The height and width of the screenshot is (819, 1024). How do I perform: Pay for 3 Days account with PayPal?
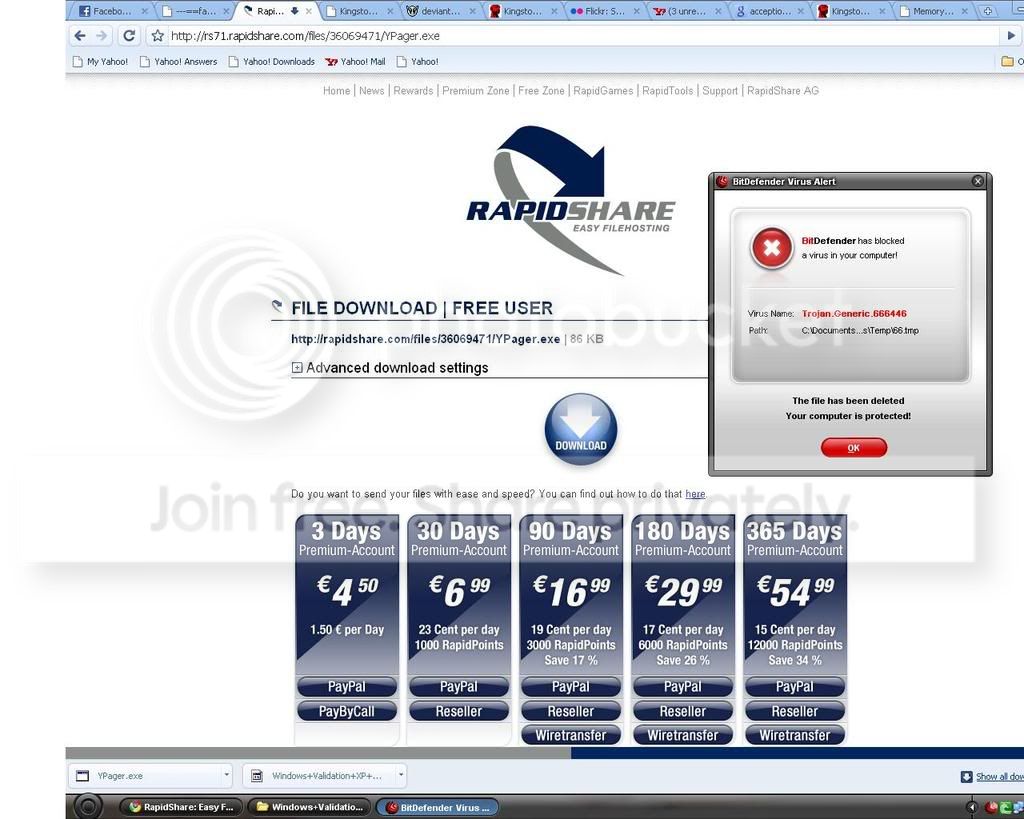(347, 686)
